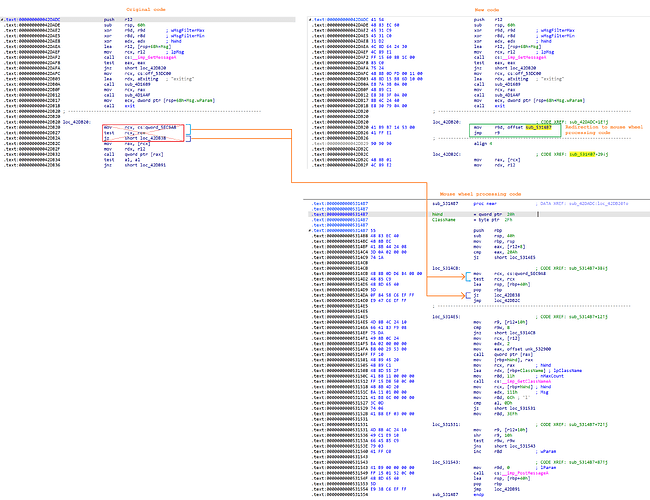Click 'sub_531487 endp' line
Screen dimensions: 650x500
457,495
